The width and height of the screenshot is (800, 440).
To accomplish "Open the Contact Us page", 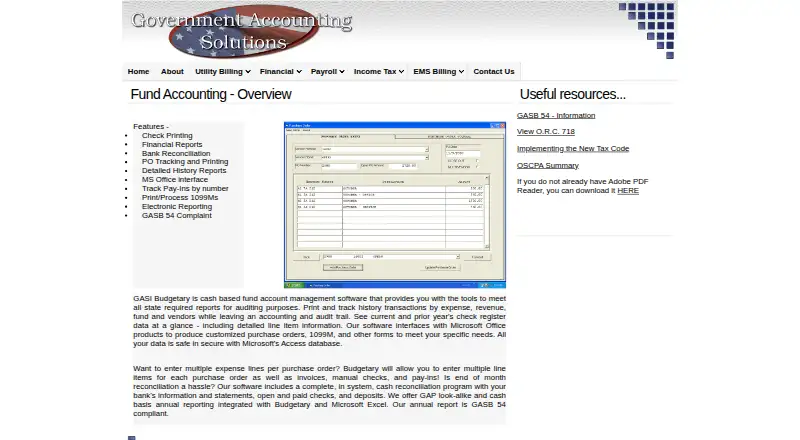I will 493,71.
